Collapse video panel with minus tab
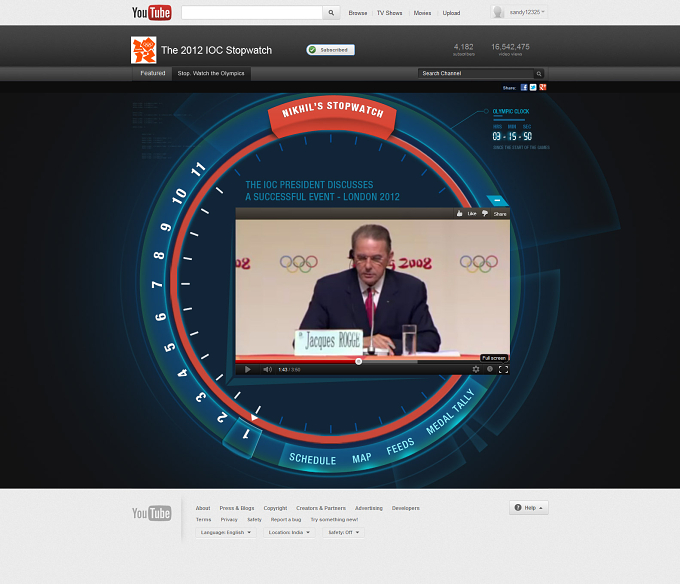This screenshot has width=680, height=584. pos(497,200)
